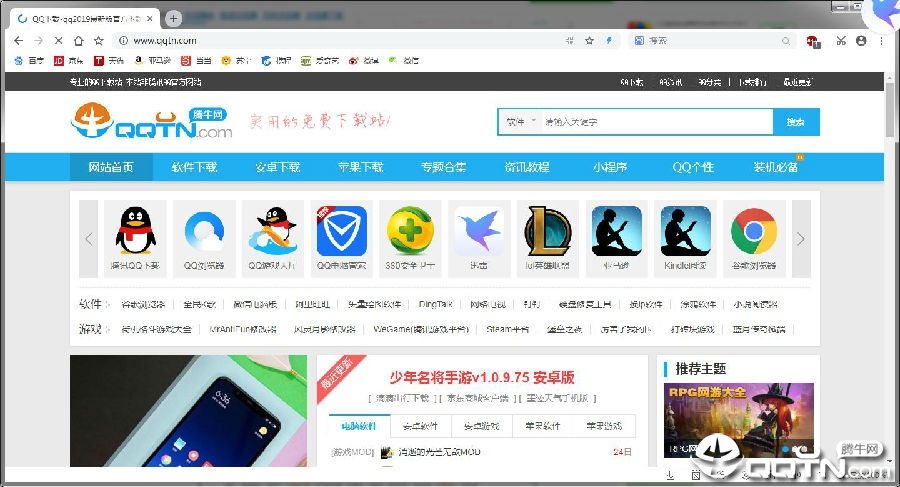Open the Tmall T bookmark
The height and width of the screenshot is (487, 900).
tap(108, 60)
